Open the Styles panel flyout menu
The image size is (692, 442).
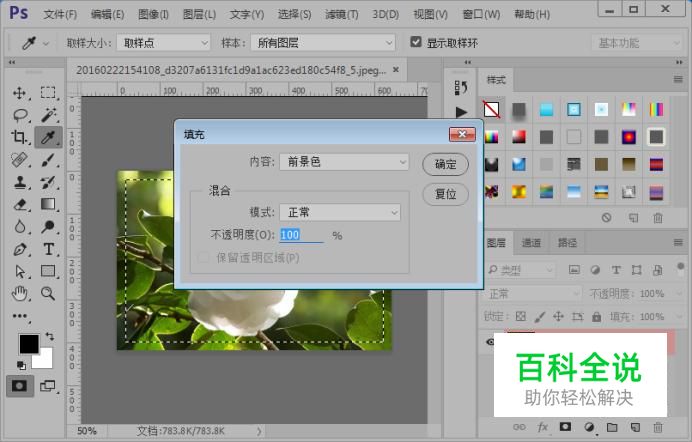click(678, 79)
